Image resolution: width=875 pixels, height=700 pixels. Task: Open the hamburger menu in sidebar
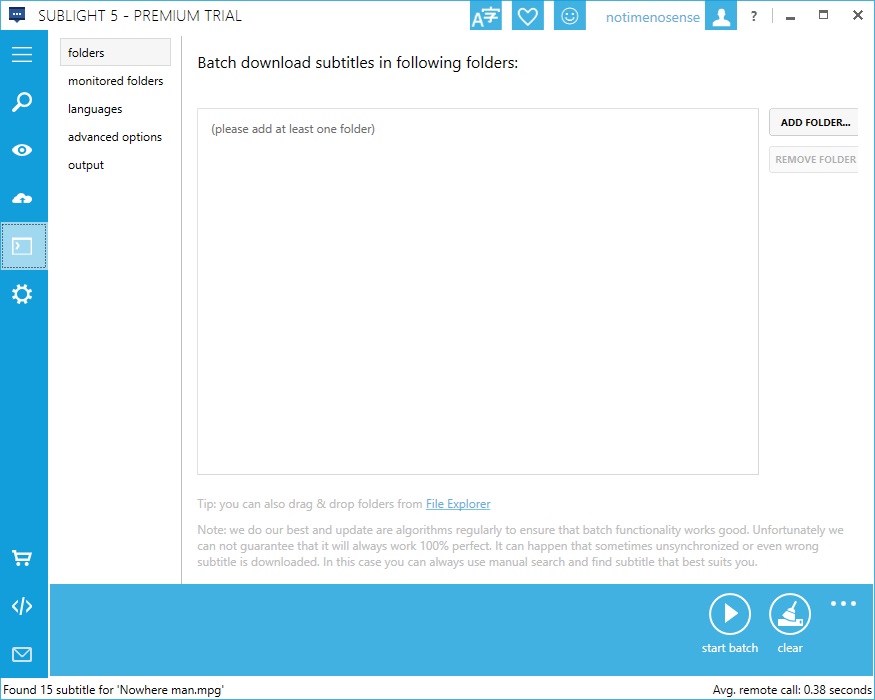point(22,54)
